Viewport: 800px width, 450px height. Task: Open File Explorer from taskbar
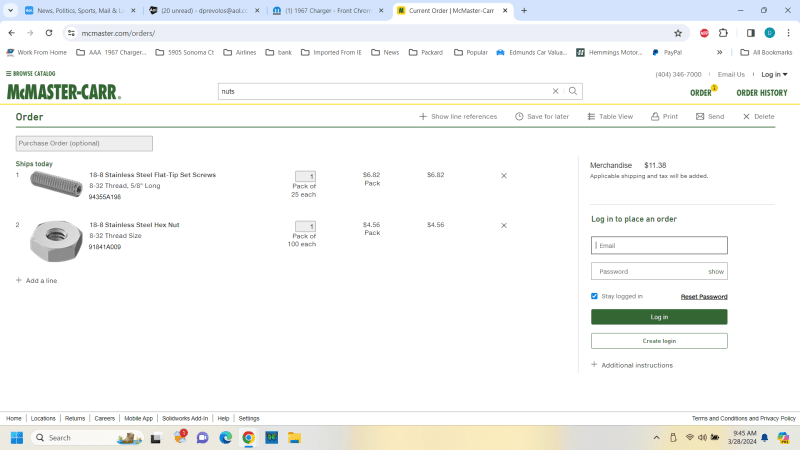[x=294, y=438]
